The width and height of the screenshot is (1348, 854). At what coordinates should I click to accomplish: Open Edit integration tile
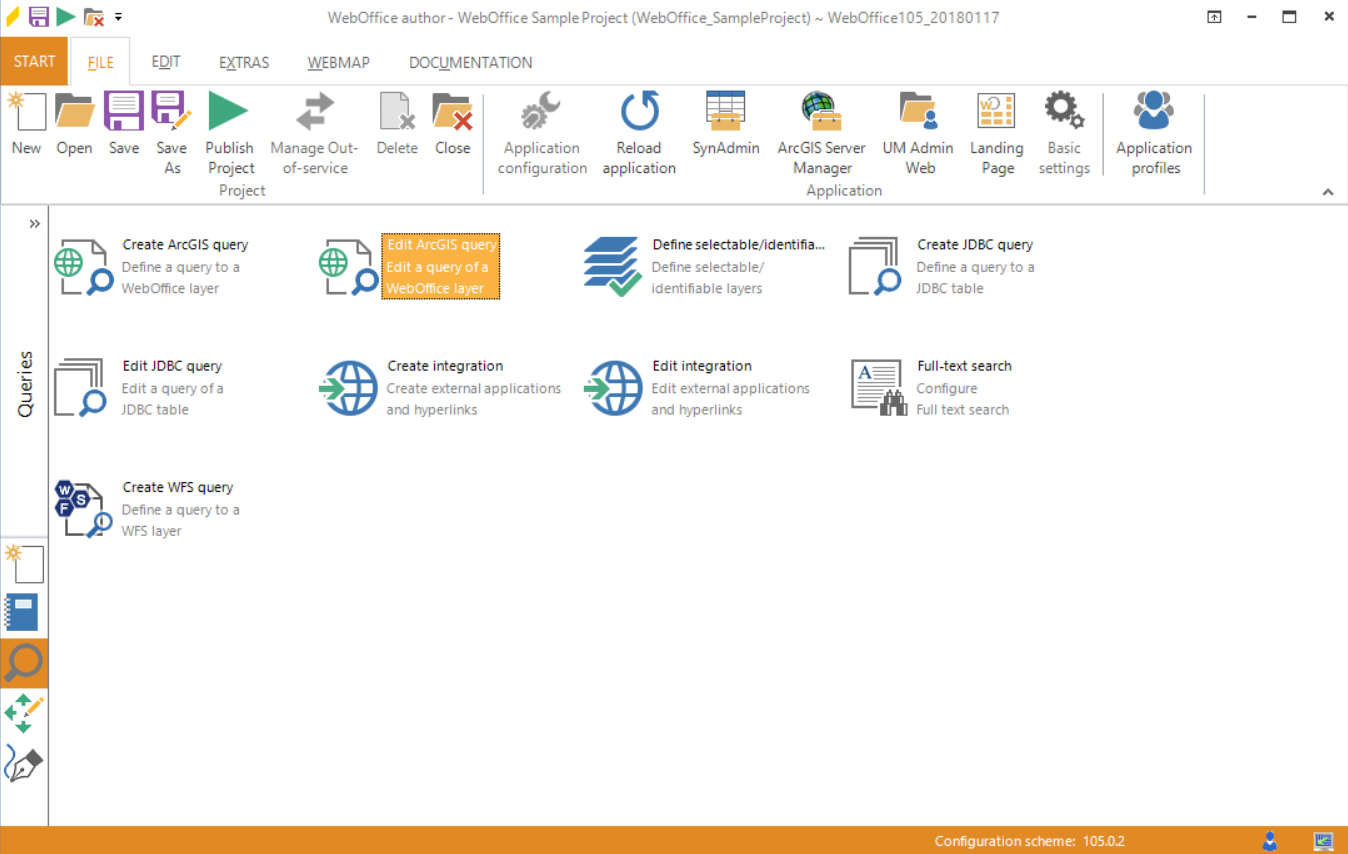click(x=697, y=388)
